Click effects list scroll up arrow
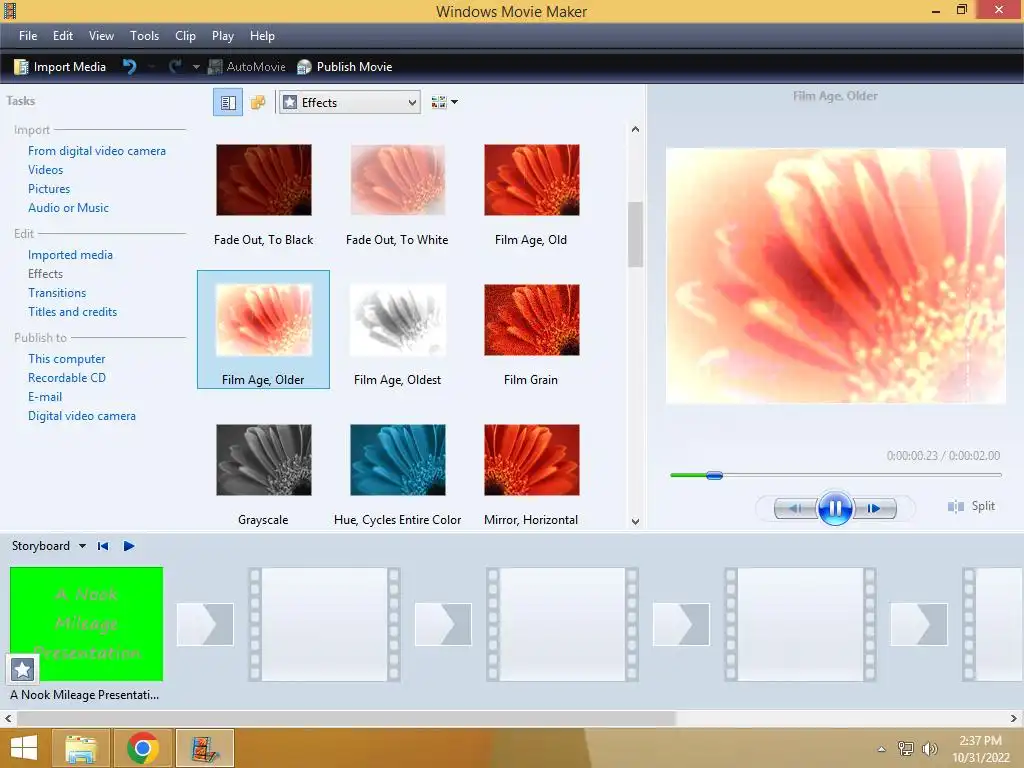1024x768 pixels. coord(635,129)
